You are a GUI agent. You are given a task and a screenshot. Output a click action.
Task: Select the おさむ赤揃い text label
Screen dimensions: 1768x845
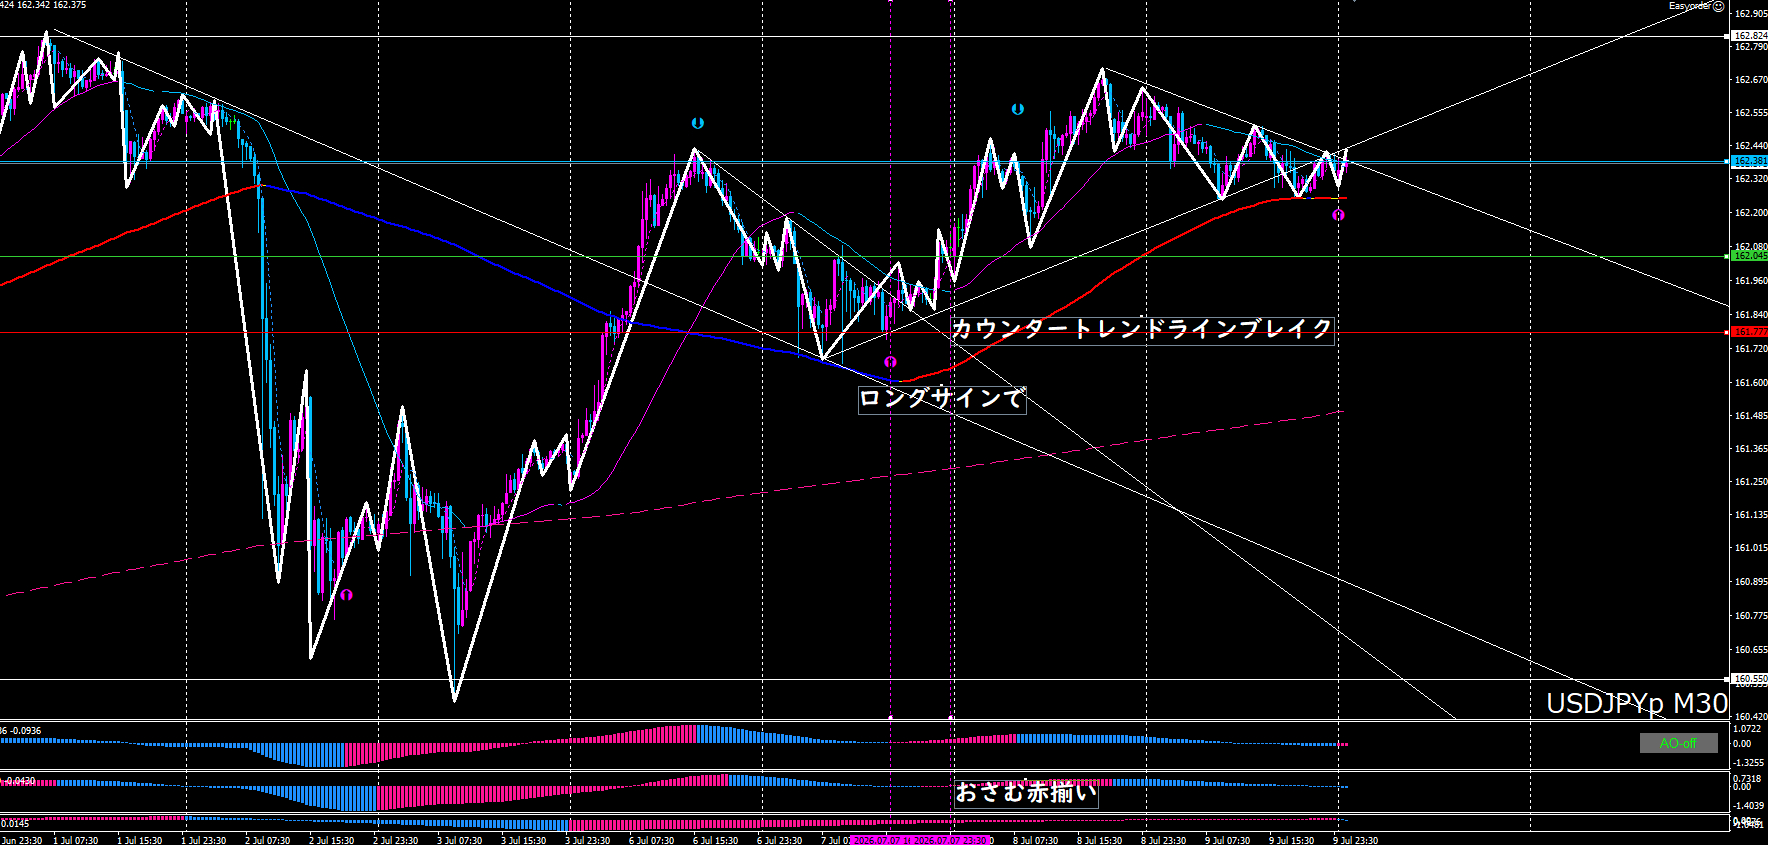[x=1026, y=793]
